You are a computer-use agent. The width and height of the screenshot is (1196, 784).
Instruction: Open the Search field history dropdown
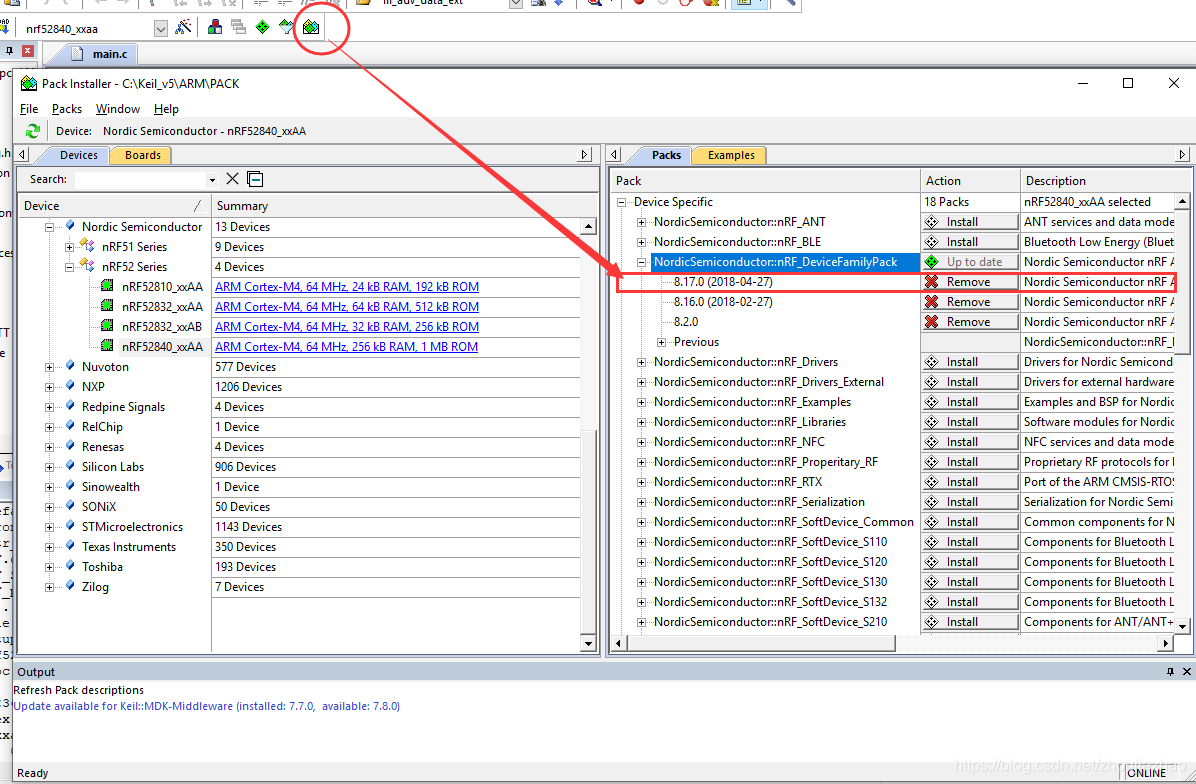point(212,180)
